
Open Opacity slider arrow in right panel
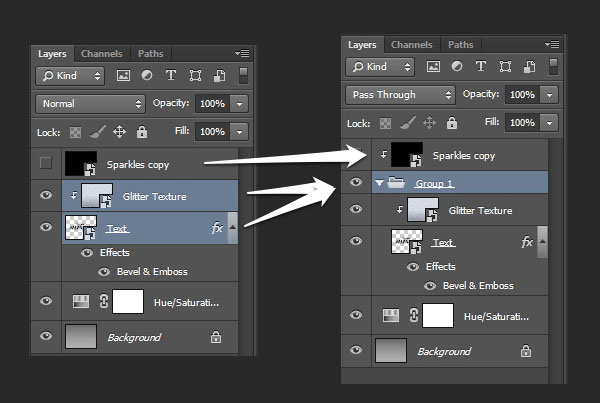[x=549, y=95]
